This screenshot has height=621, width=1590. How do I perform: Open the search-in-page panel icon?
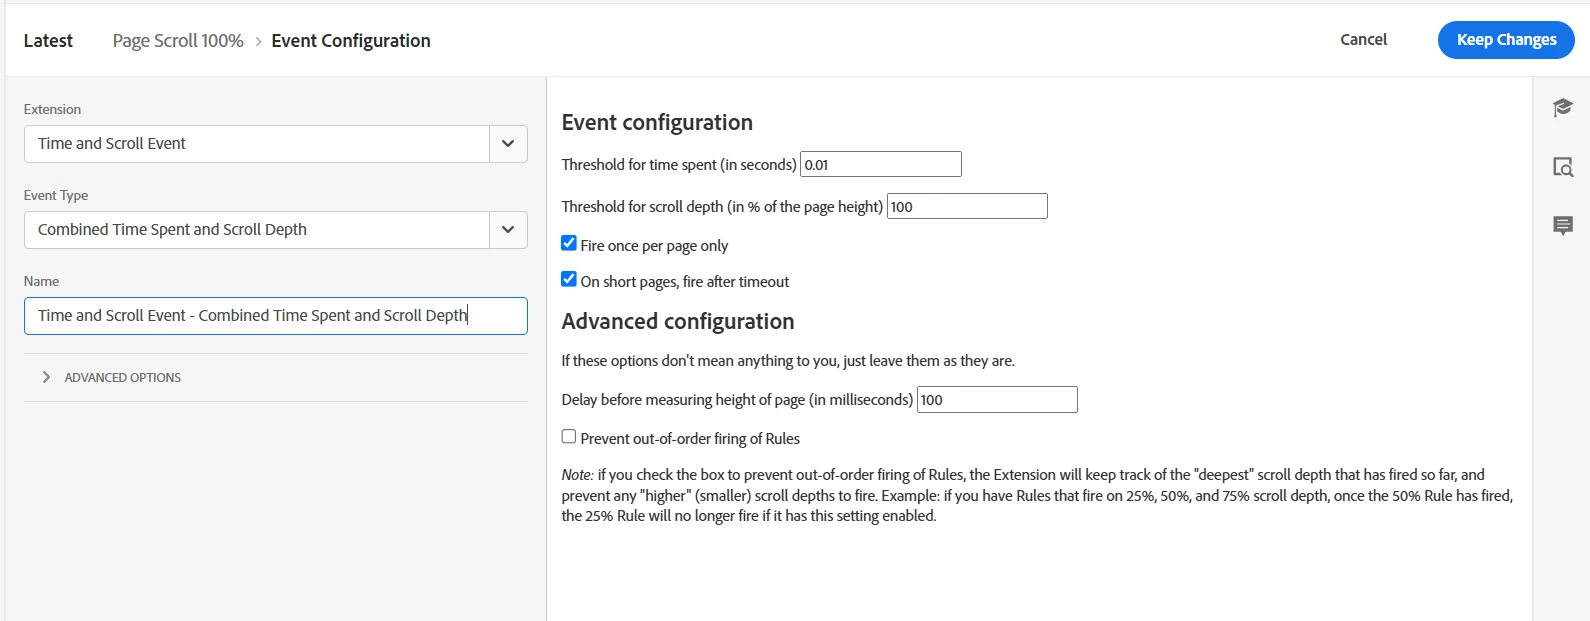click(1563, 167)
